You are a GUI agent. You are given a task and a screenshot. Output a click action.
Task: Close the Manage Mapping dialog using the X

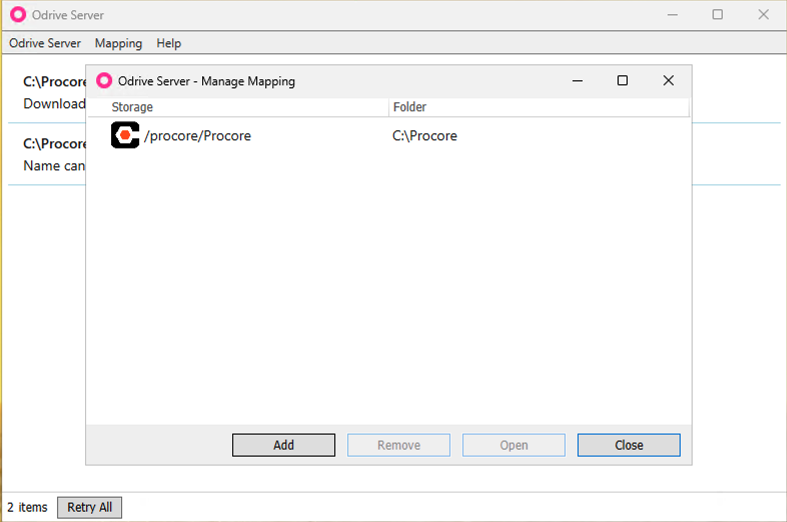tap(668, 81)
